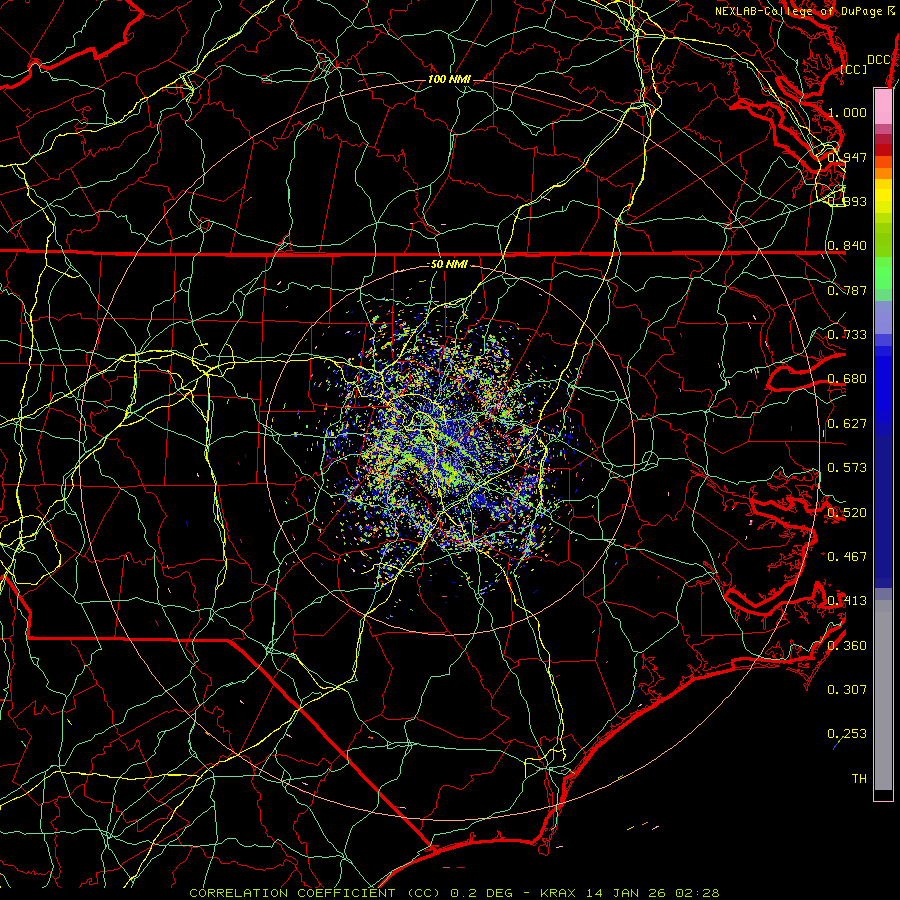This screenshot has height=900, width=900.
Task: Select the 0.840 legend value
Action: click(847, 246)
